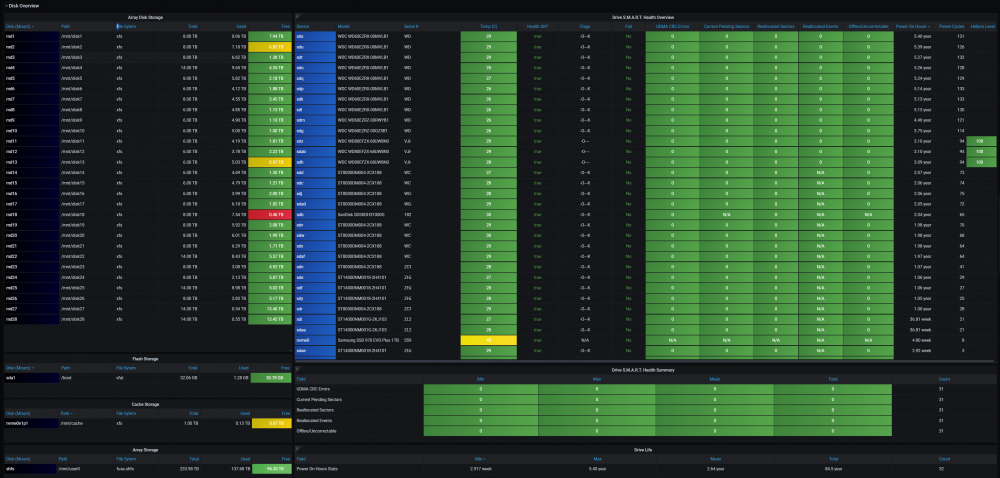Select the yellow temperature cell for nvme0
1000x478 pixels.
point(489,340)
